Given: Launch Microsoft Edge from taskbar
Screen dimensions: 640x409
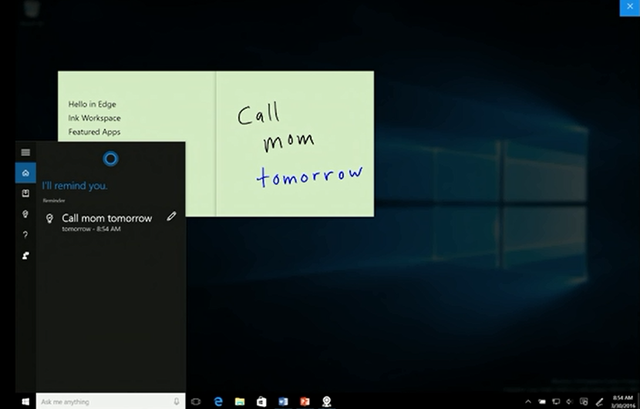Looking at the screenshot, I should (x=218, y=402).
